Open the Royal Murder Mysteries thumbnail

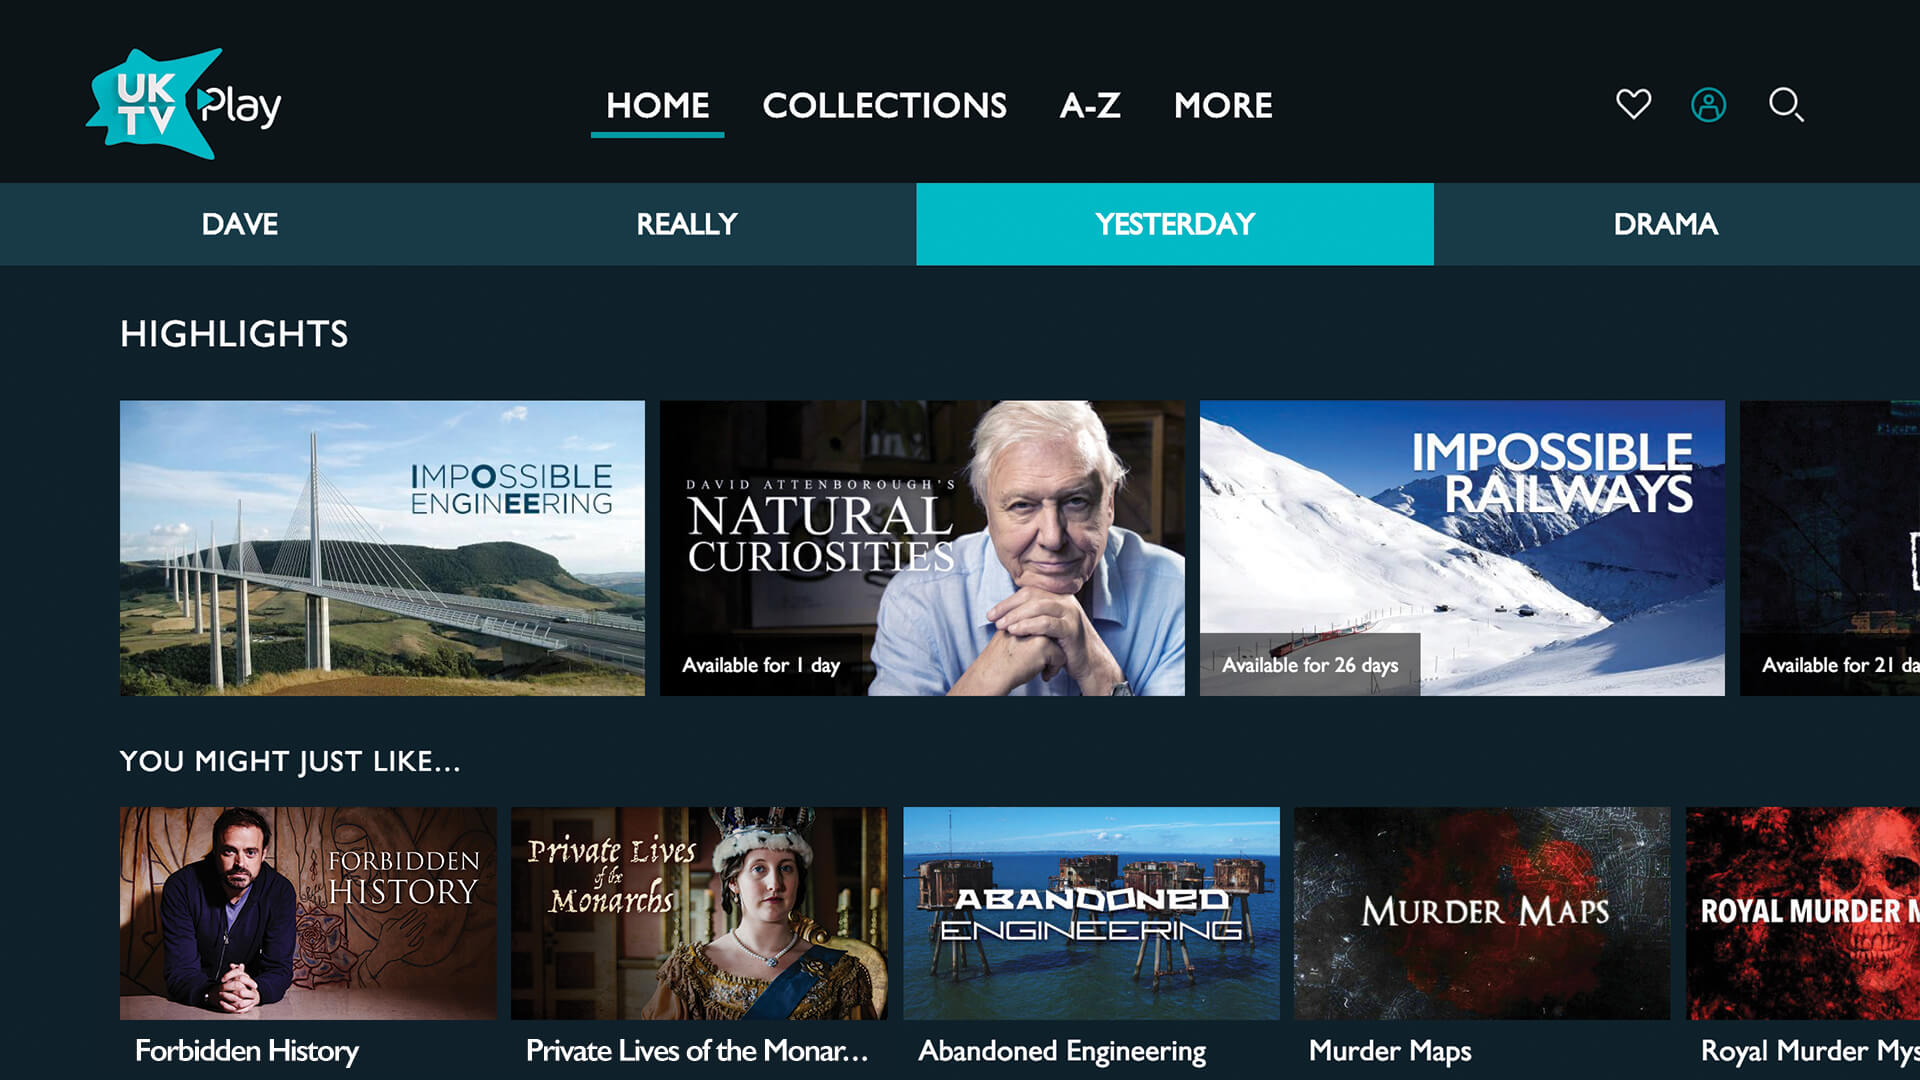click(1803, 913)
